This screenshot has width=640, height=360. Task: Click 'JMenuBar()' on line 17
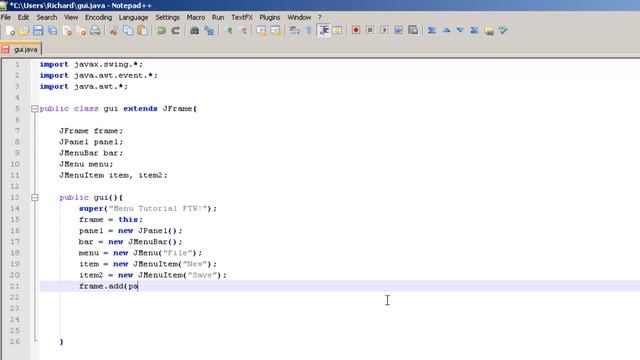tap(153, 242)
